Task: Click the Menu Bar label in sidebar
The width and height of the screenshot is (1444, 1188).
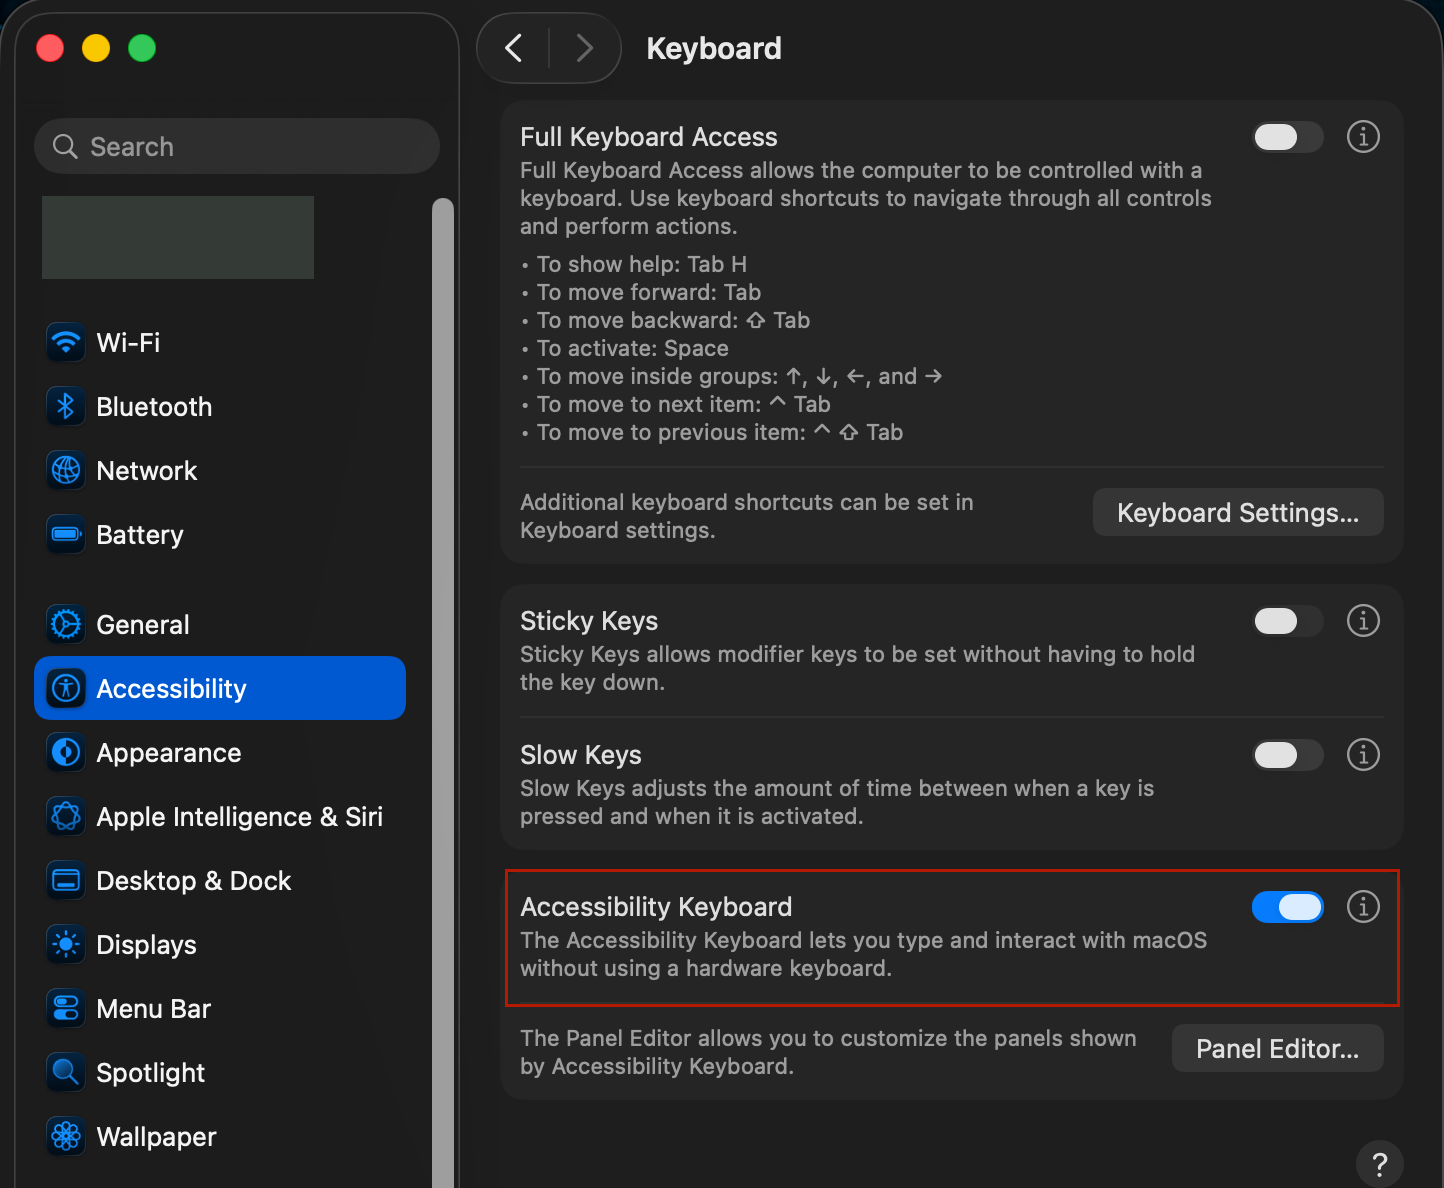Action: (x=153, y=1009)
